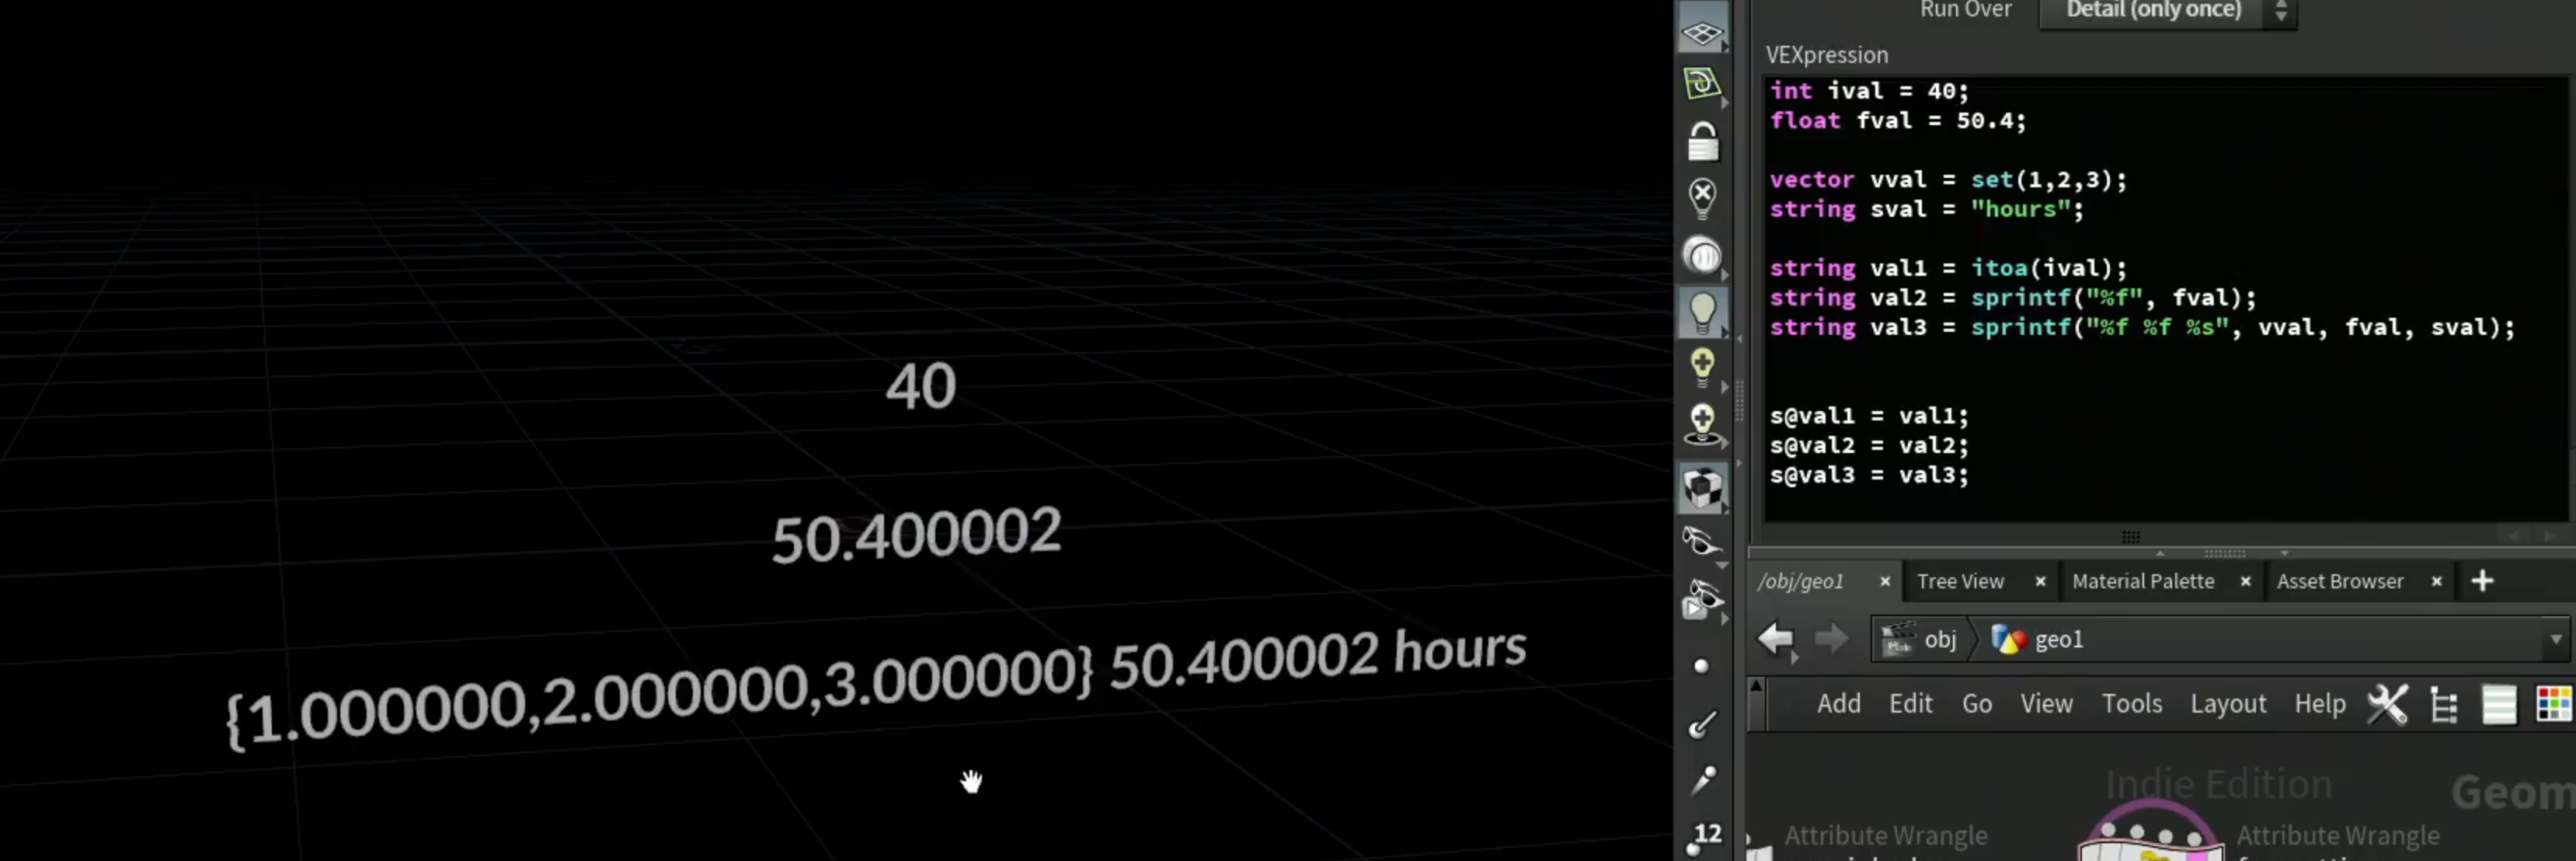Switch to the /obj/geo1 network tab
The image size is (2576, 861).
(x=1802, y=582)
